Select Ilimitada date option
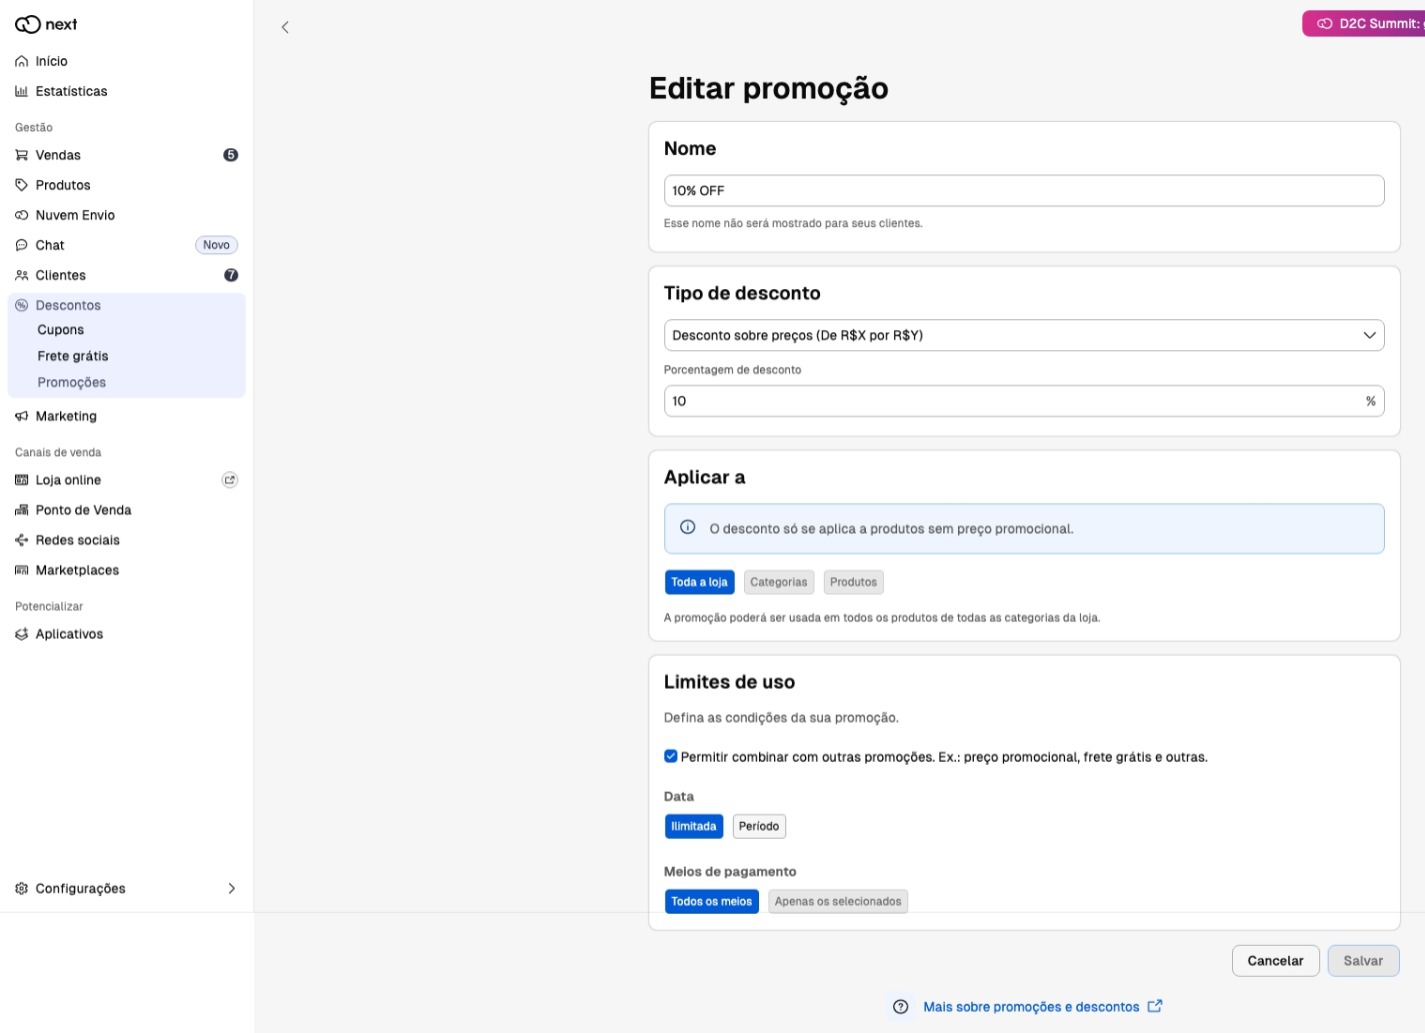The image size is (1425, 1033). coord(694,826)
